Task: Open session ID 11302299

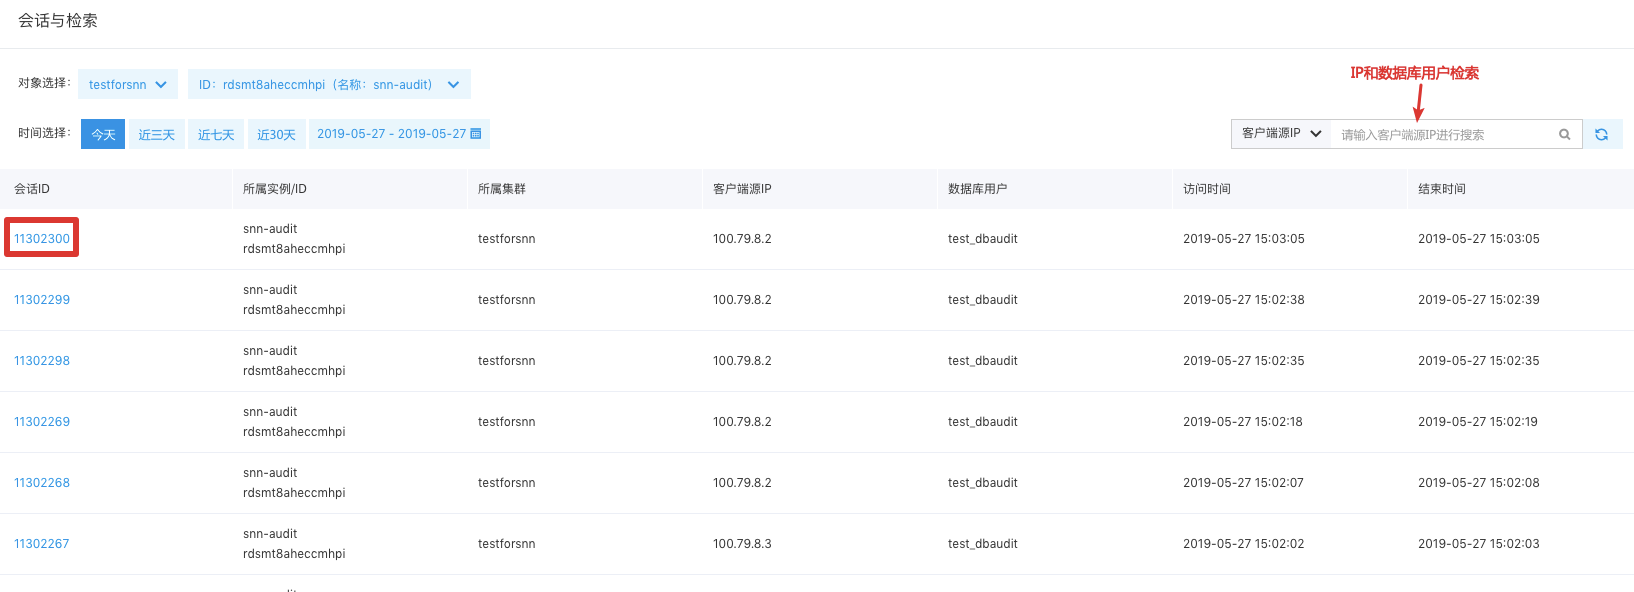Action: tap(42, 299)
